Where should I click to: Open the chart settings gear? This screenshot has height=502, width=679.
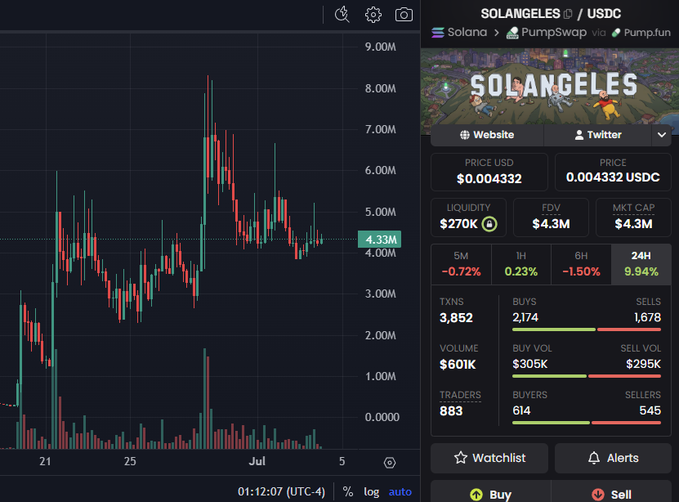373,15
